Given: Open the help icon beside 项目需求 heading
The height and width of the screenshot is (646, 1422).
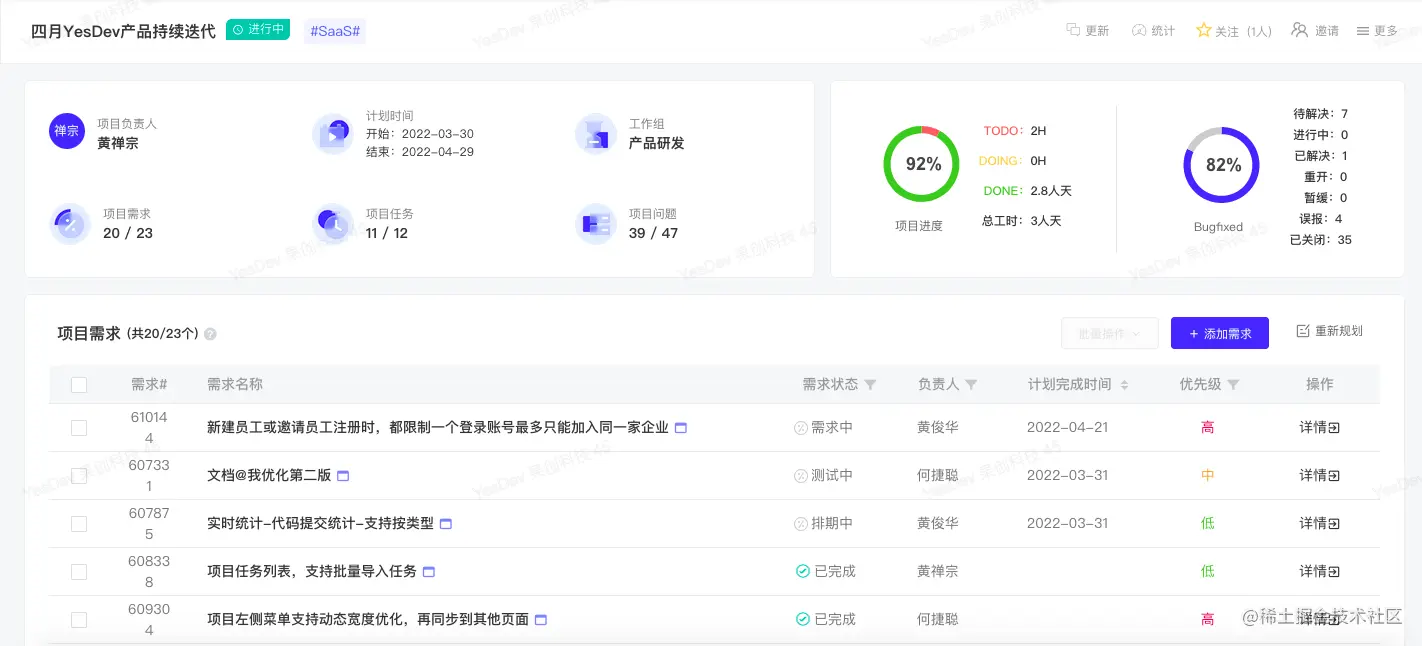Looking at the screenshot, I should (210, 333).
